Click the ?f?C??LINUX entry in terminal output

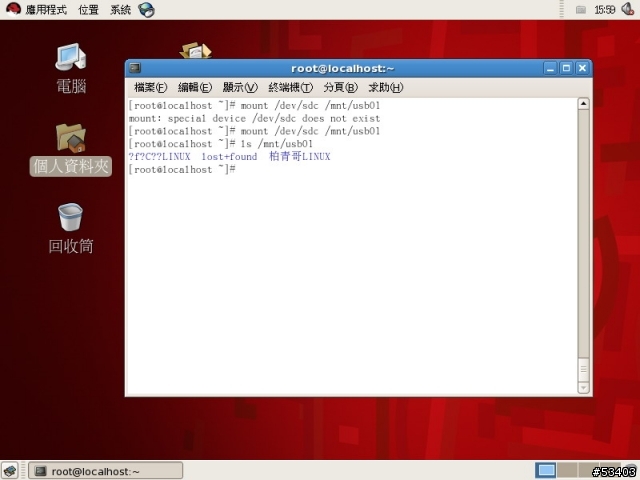[160, 157]
